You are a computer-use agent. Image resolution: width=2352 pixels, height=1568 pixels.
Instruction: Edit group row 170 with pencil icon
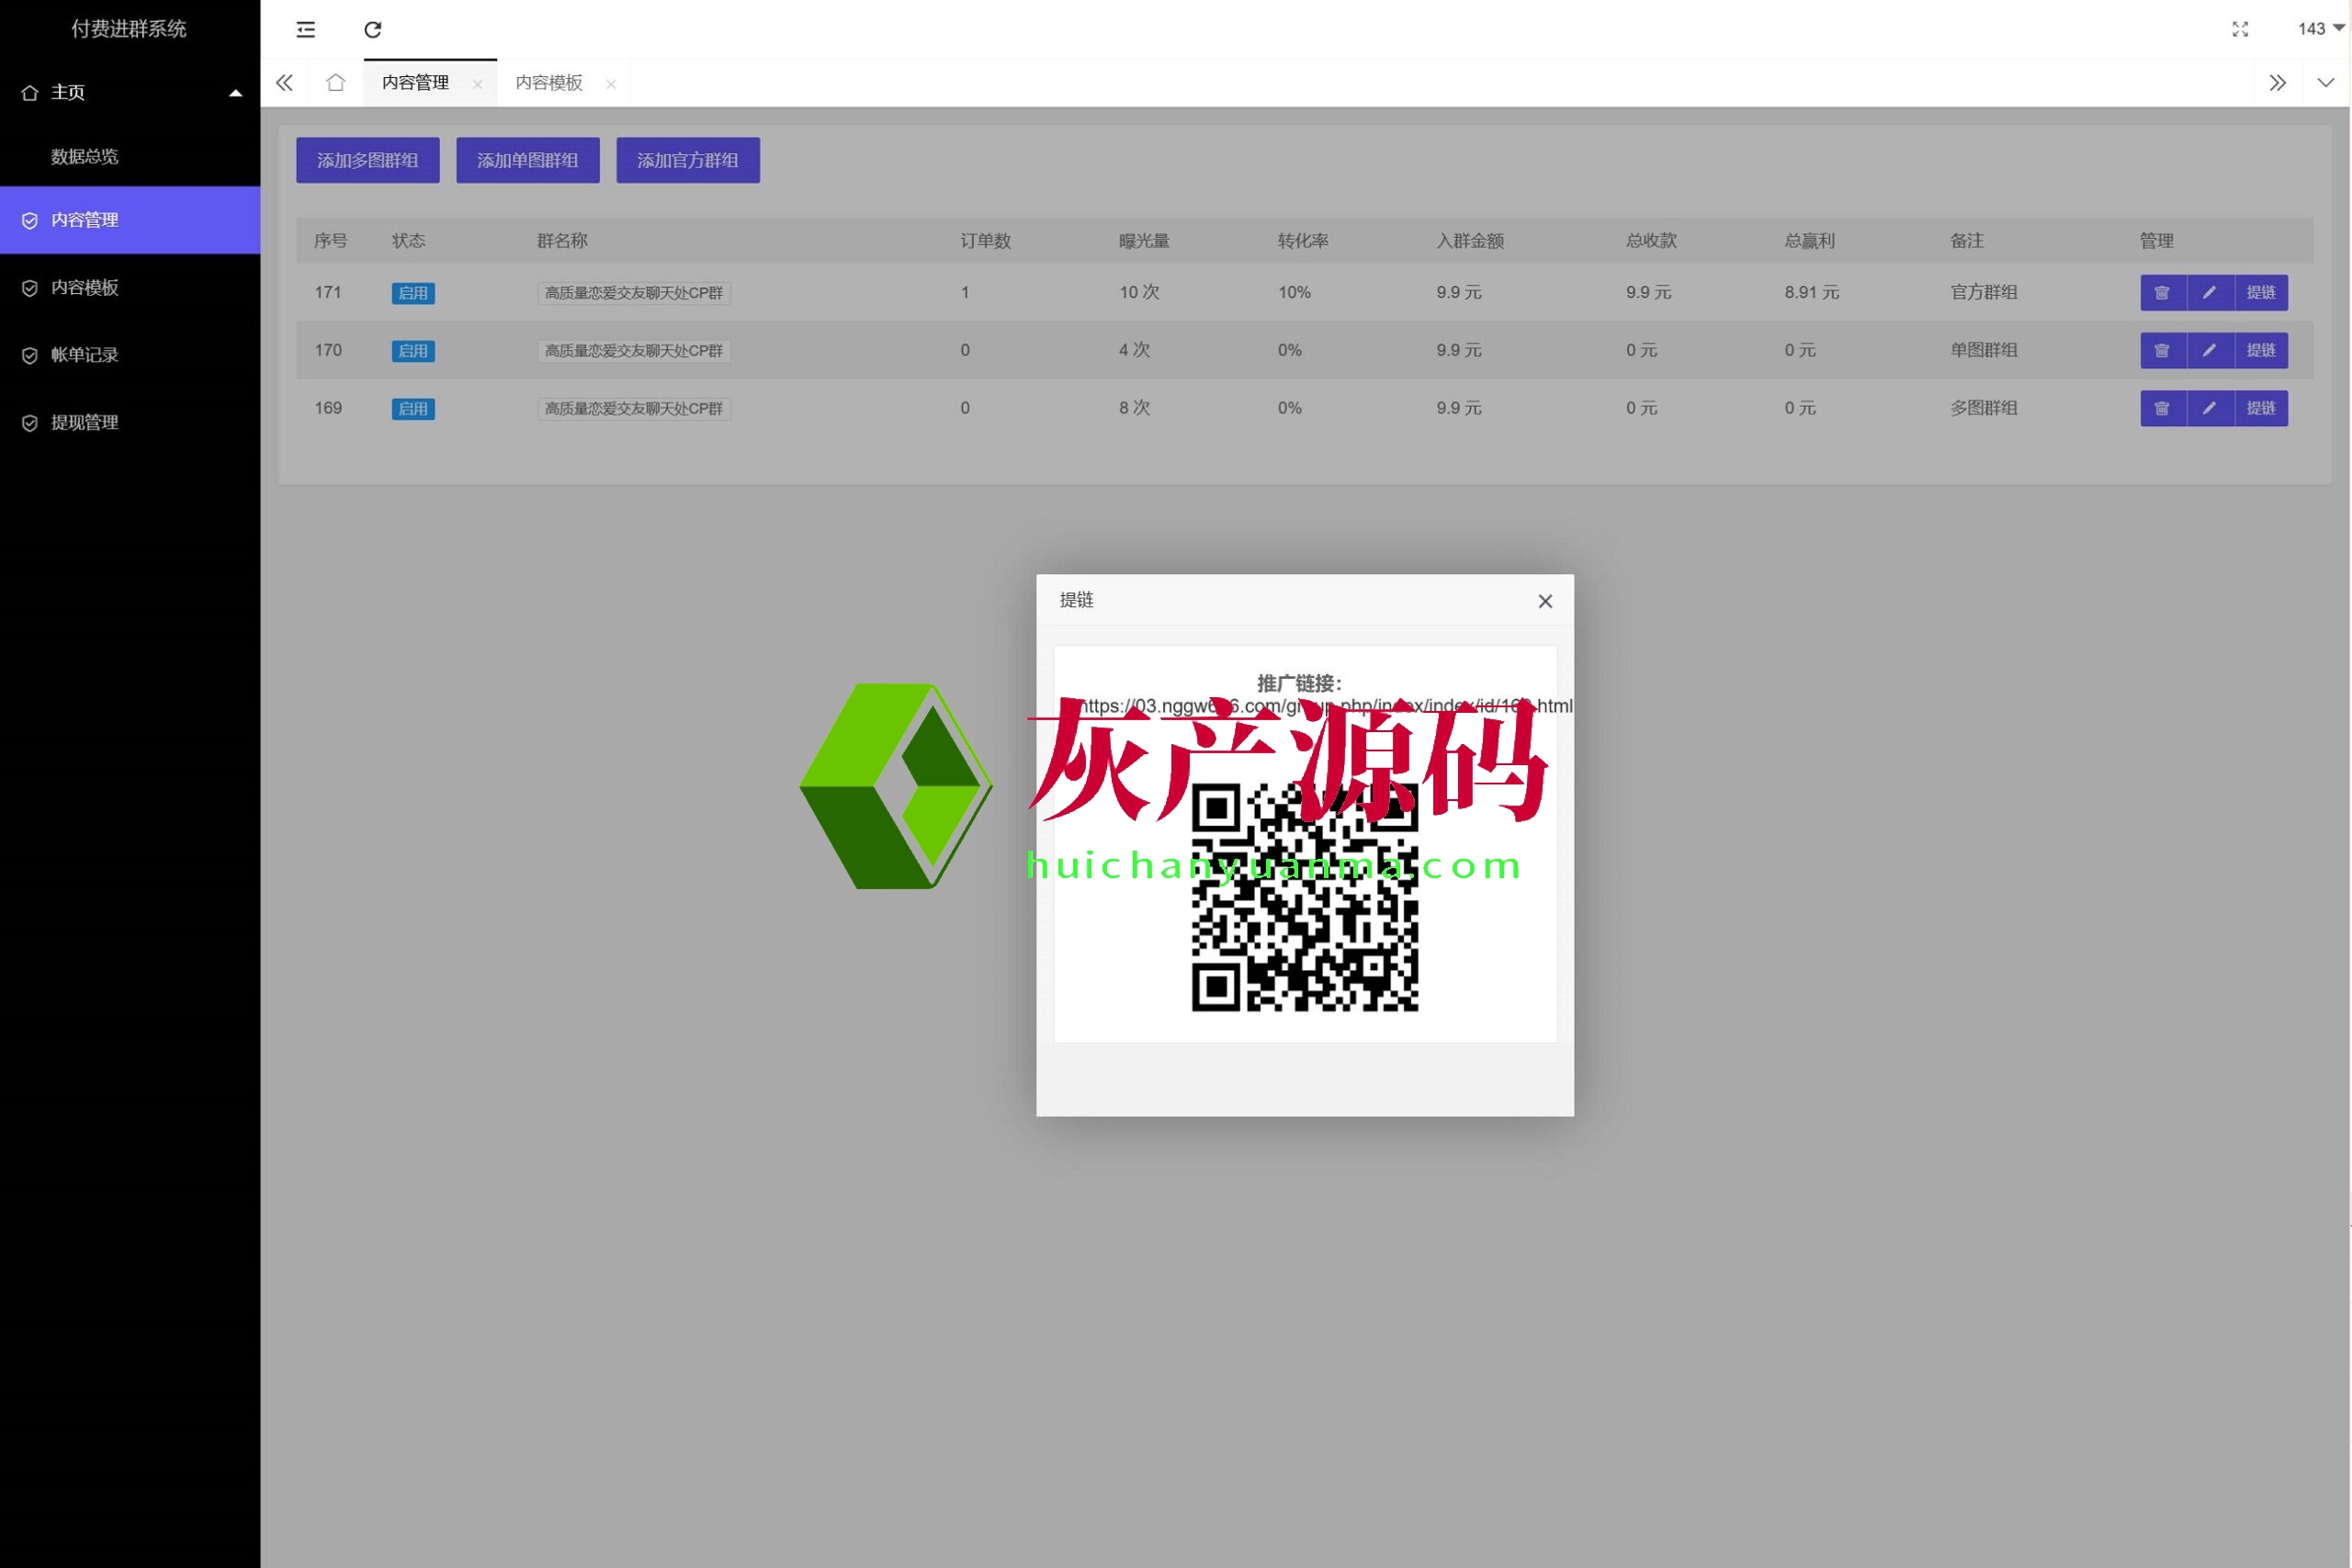[x=2210, y=351]
